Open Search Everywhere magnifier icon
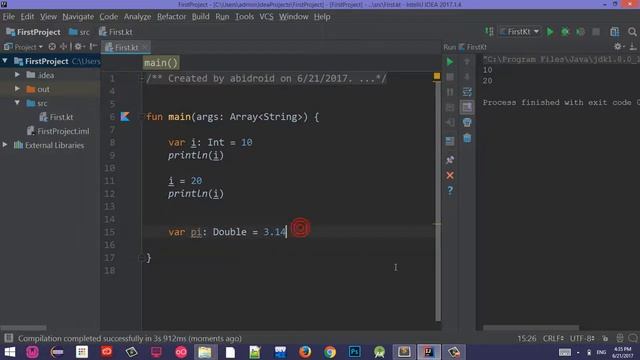This screenshot has height=360, width=640. [x=632, y=32]
